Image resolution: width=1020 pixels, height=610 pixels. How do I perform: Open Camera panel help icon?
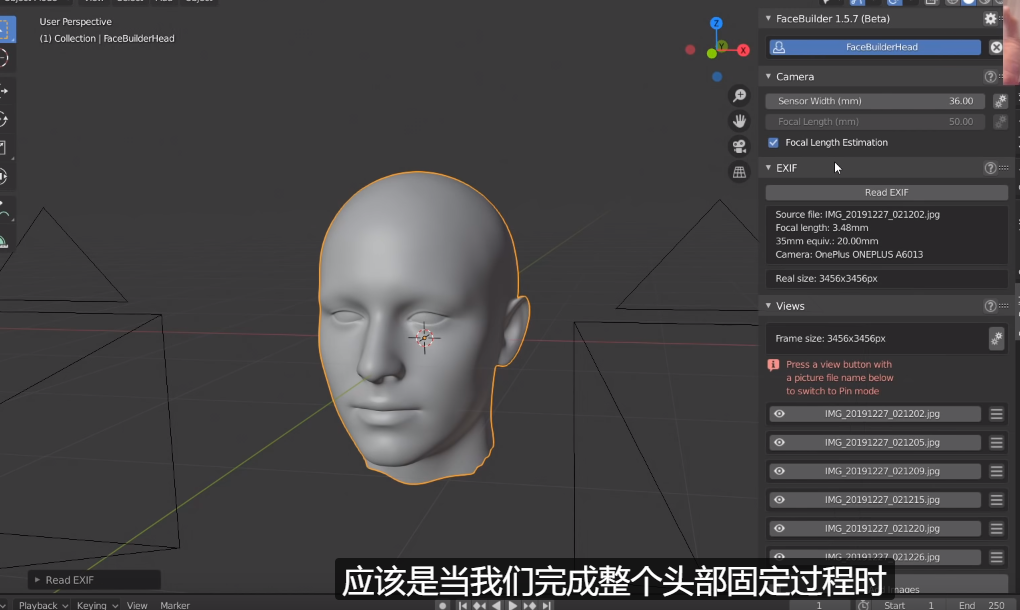[x=990, y=77]
